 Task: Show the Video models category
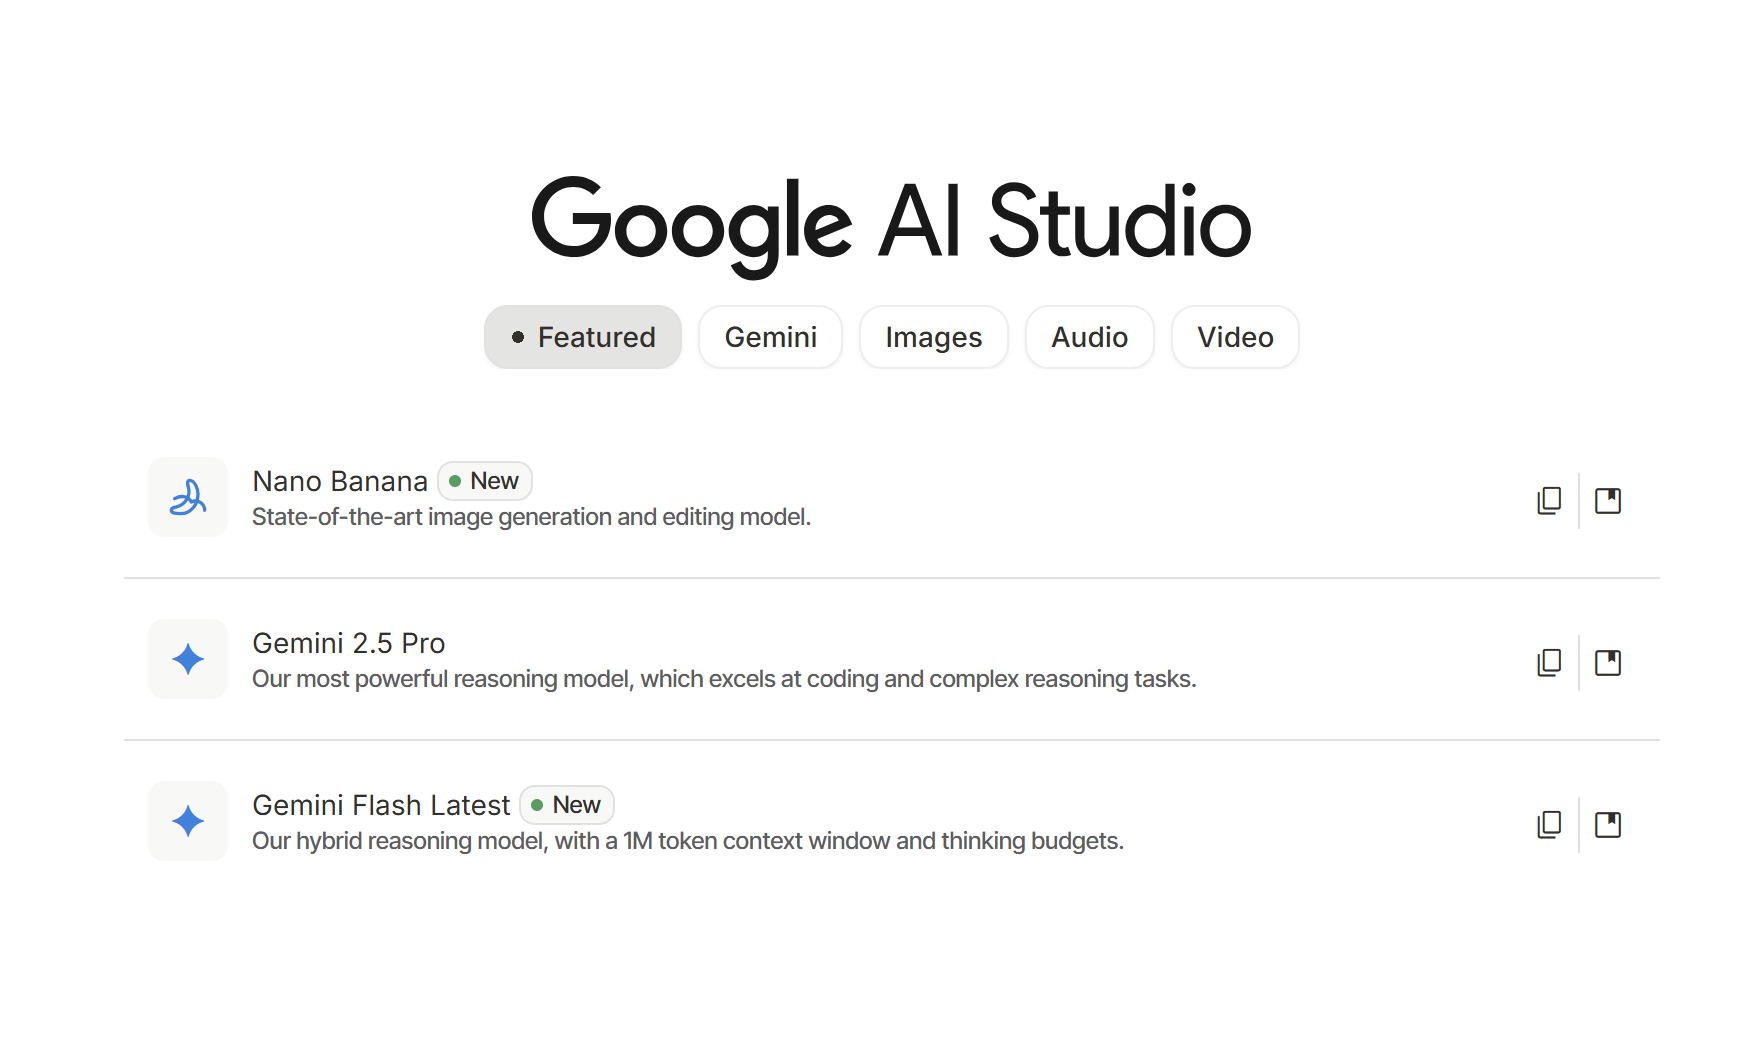pyautogui.click(x=1235, y=337)
